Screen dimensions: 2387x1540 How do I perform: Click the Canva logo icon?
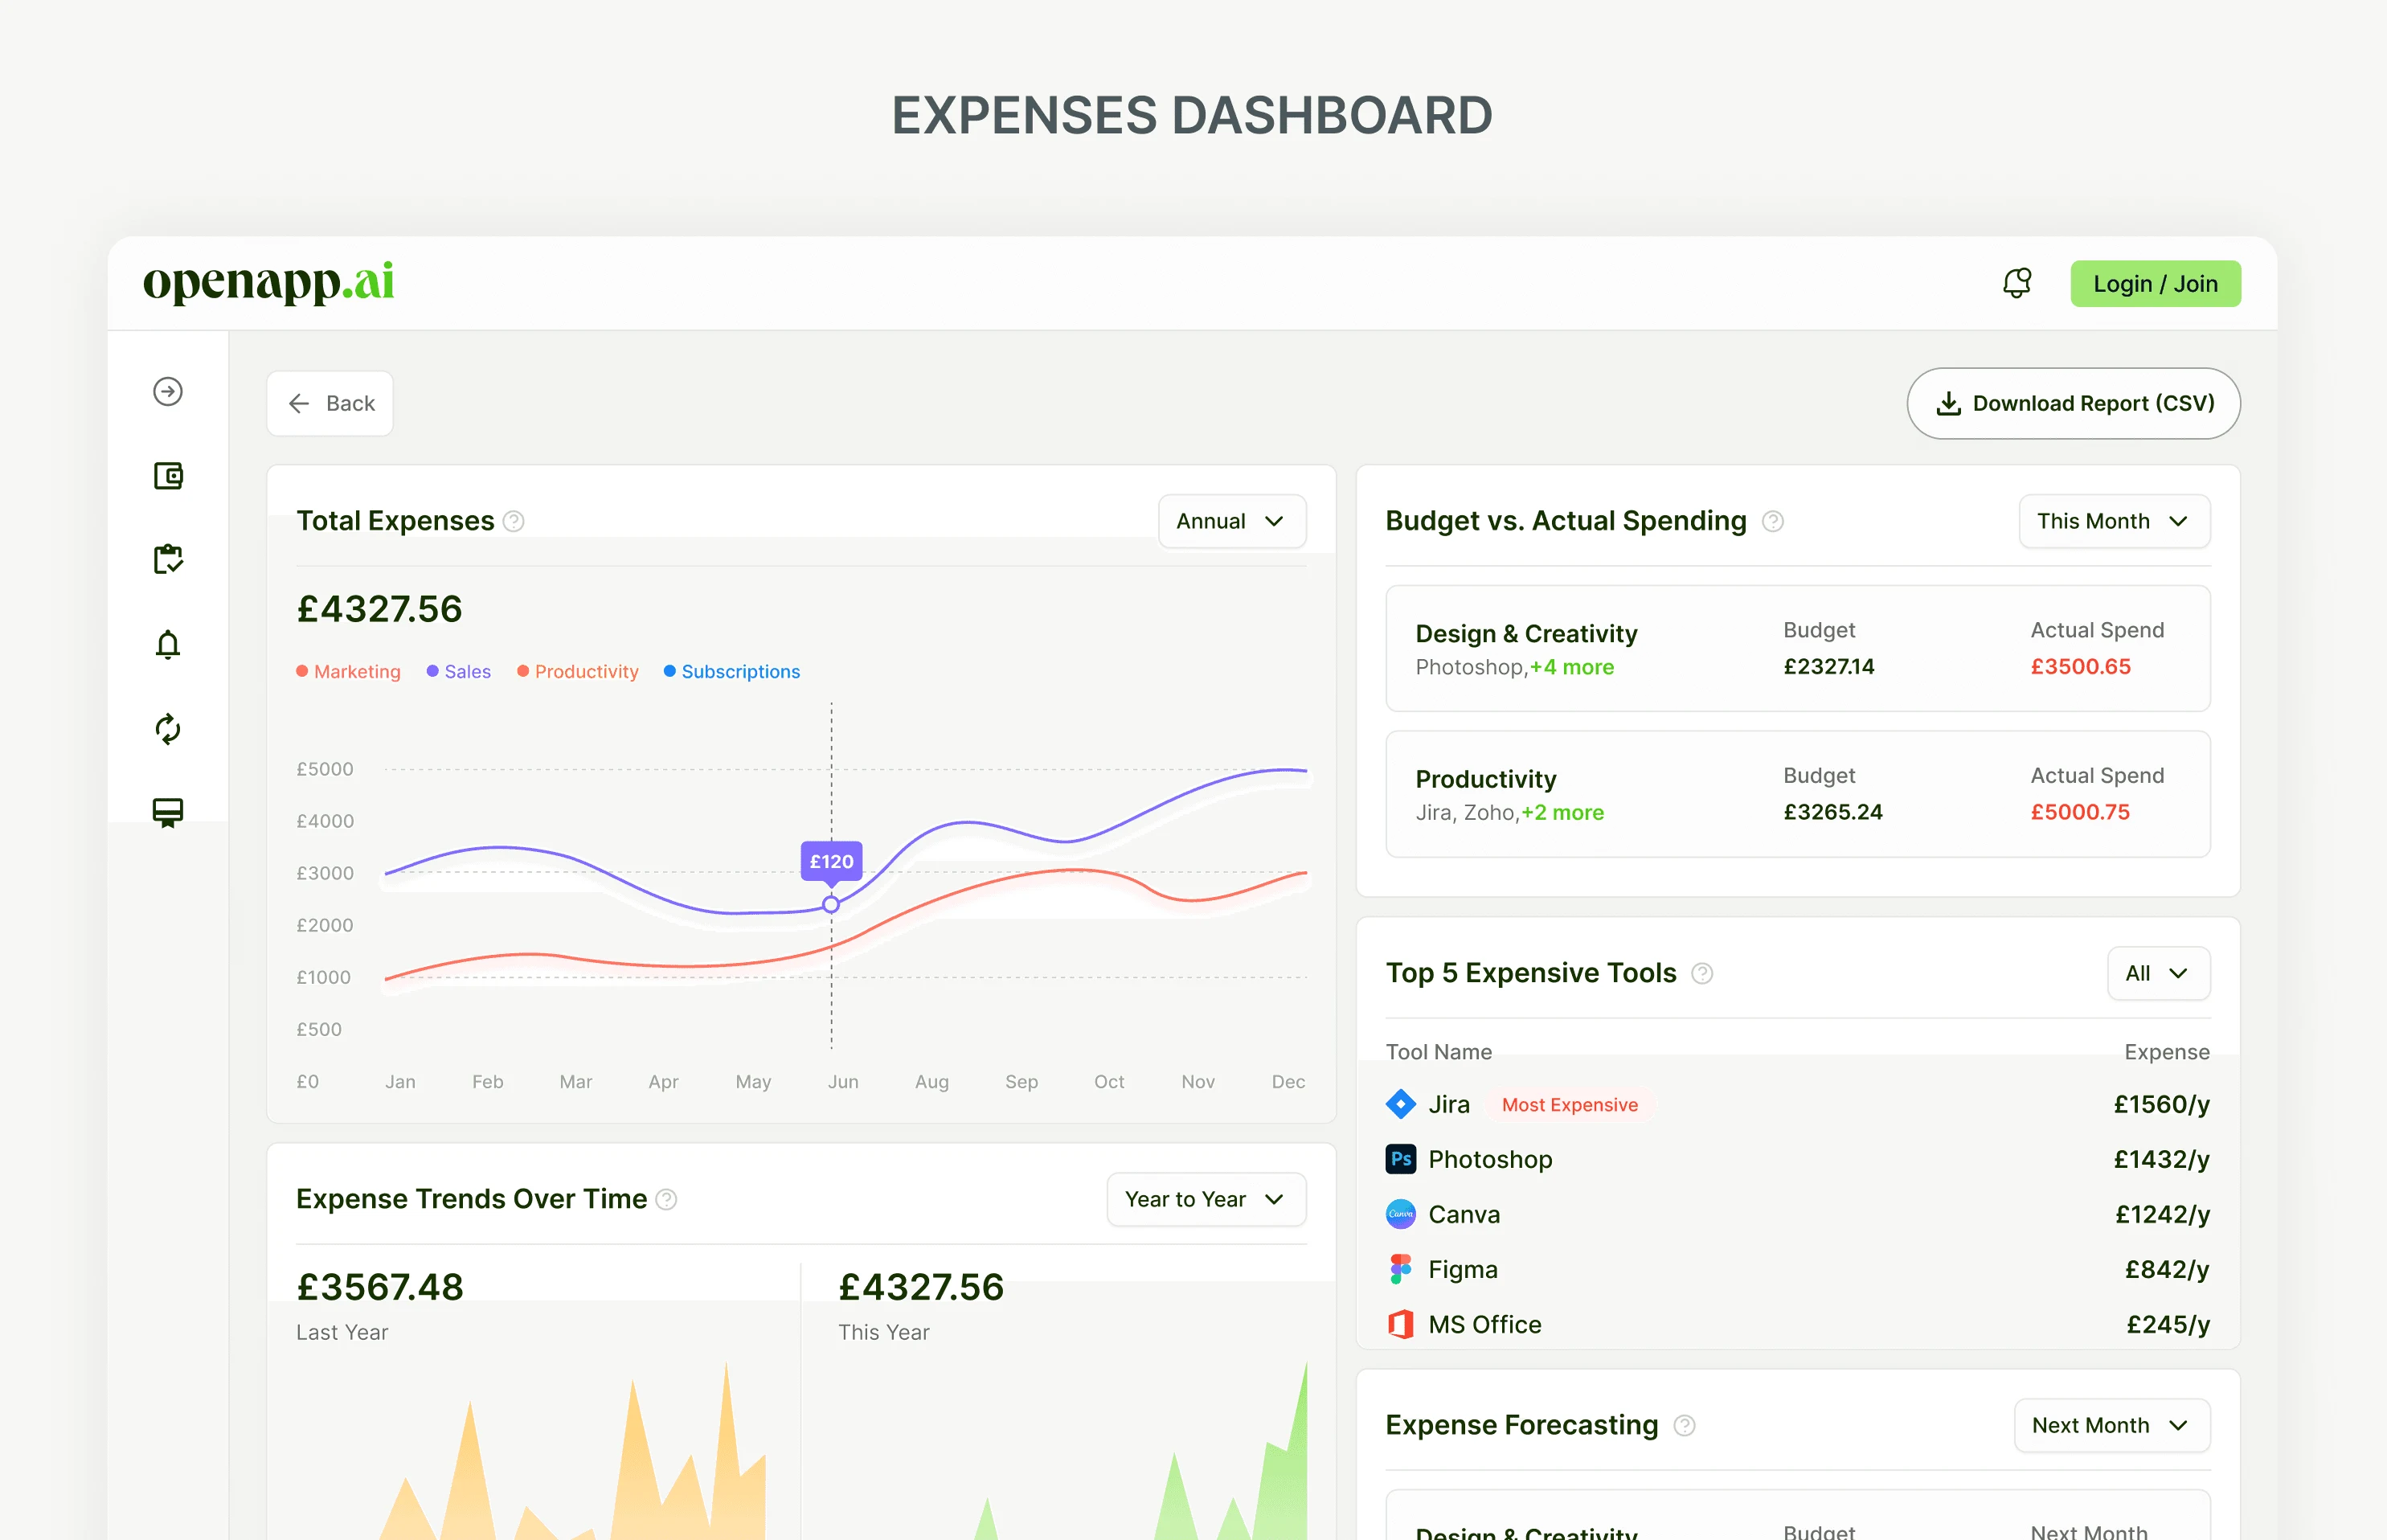click(1401, 1214)
